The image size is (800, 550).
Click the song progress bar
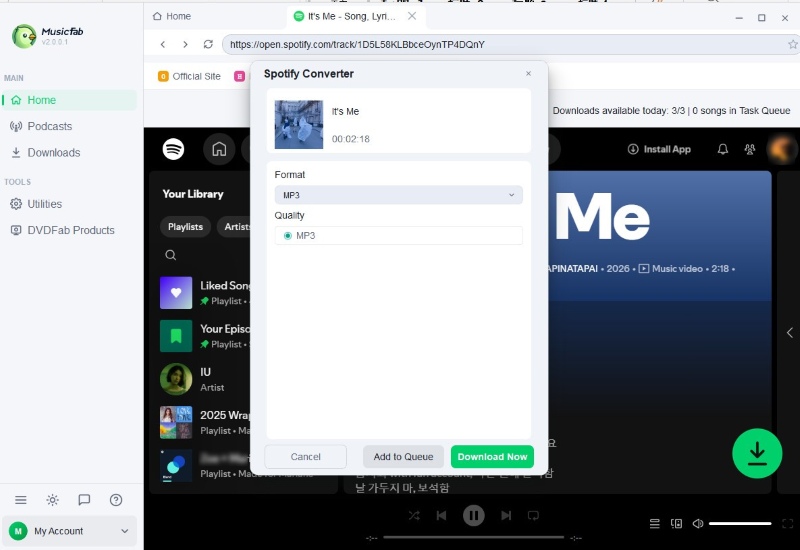tap(473, 537)
